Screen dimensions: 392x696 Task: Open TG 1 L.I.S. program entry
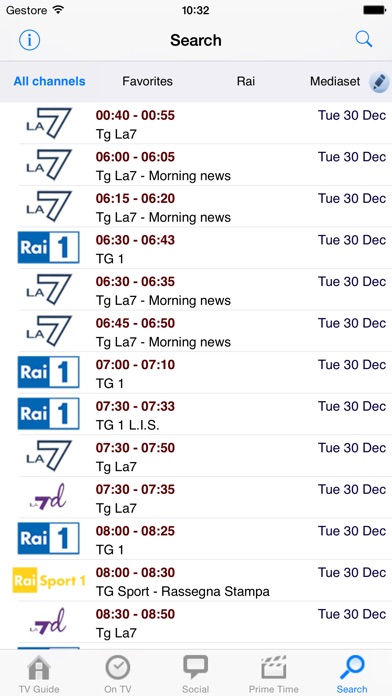196,414
